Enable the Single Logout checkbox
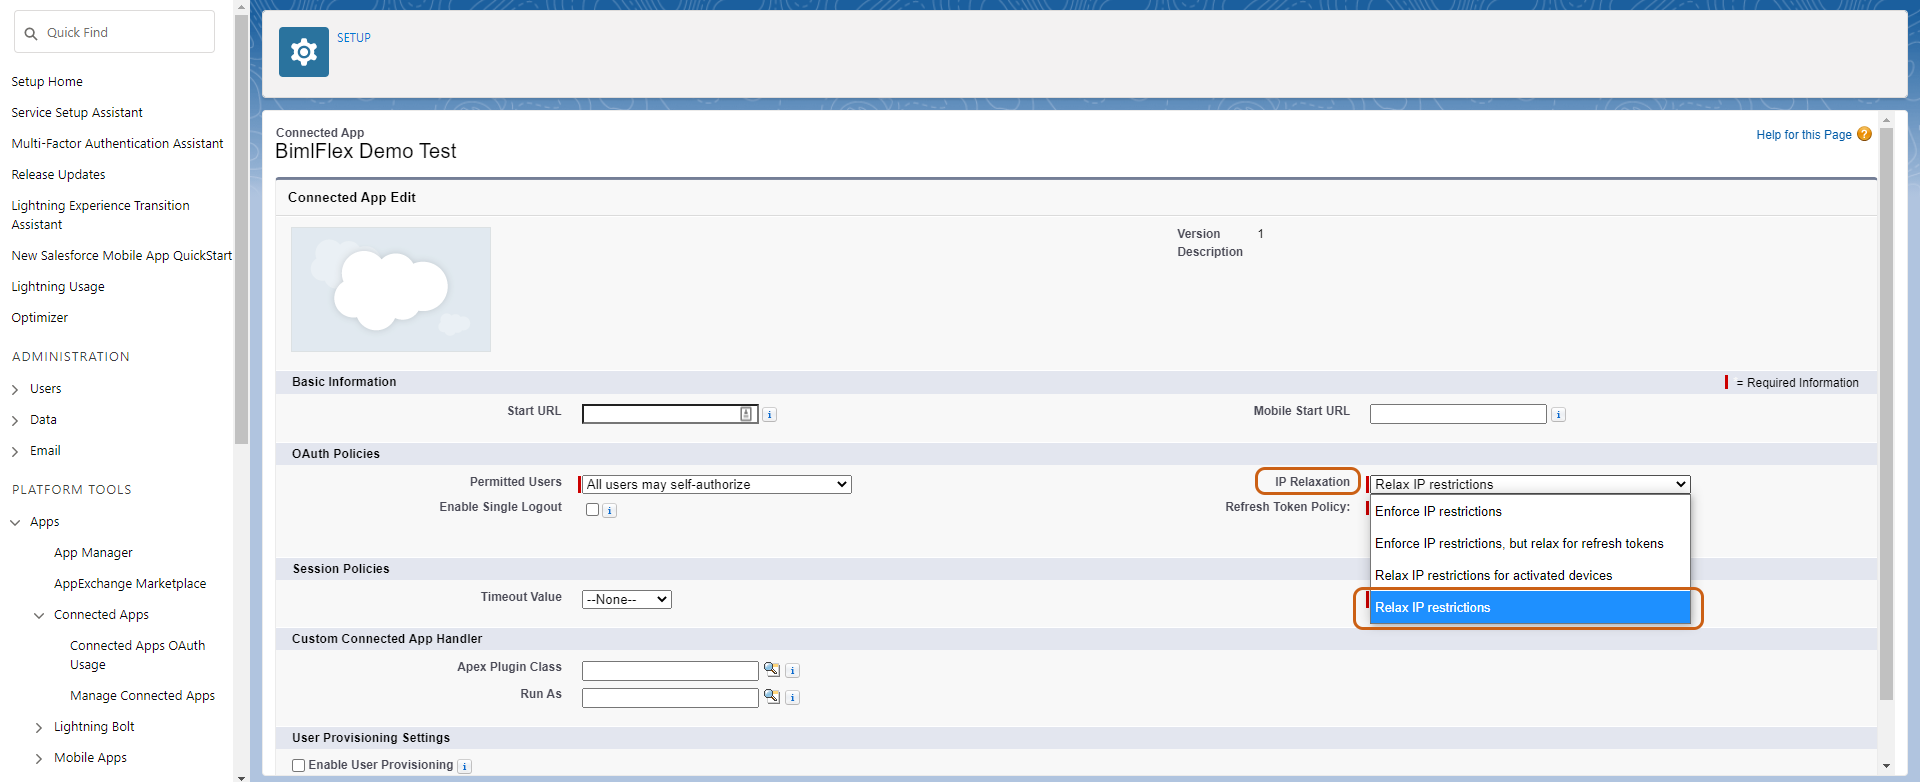This screenshot has width=1920, height=782. pyautogui.click(x=592, y=509)
